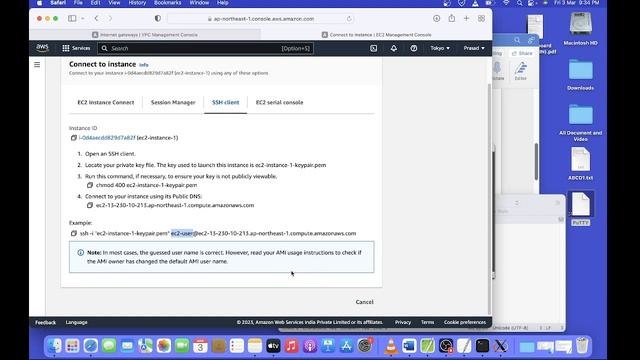
Task: Show Safari downloads
Action: [x=436, y=18]
